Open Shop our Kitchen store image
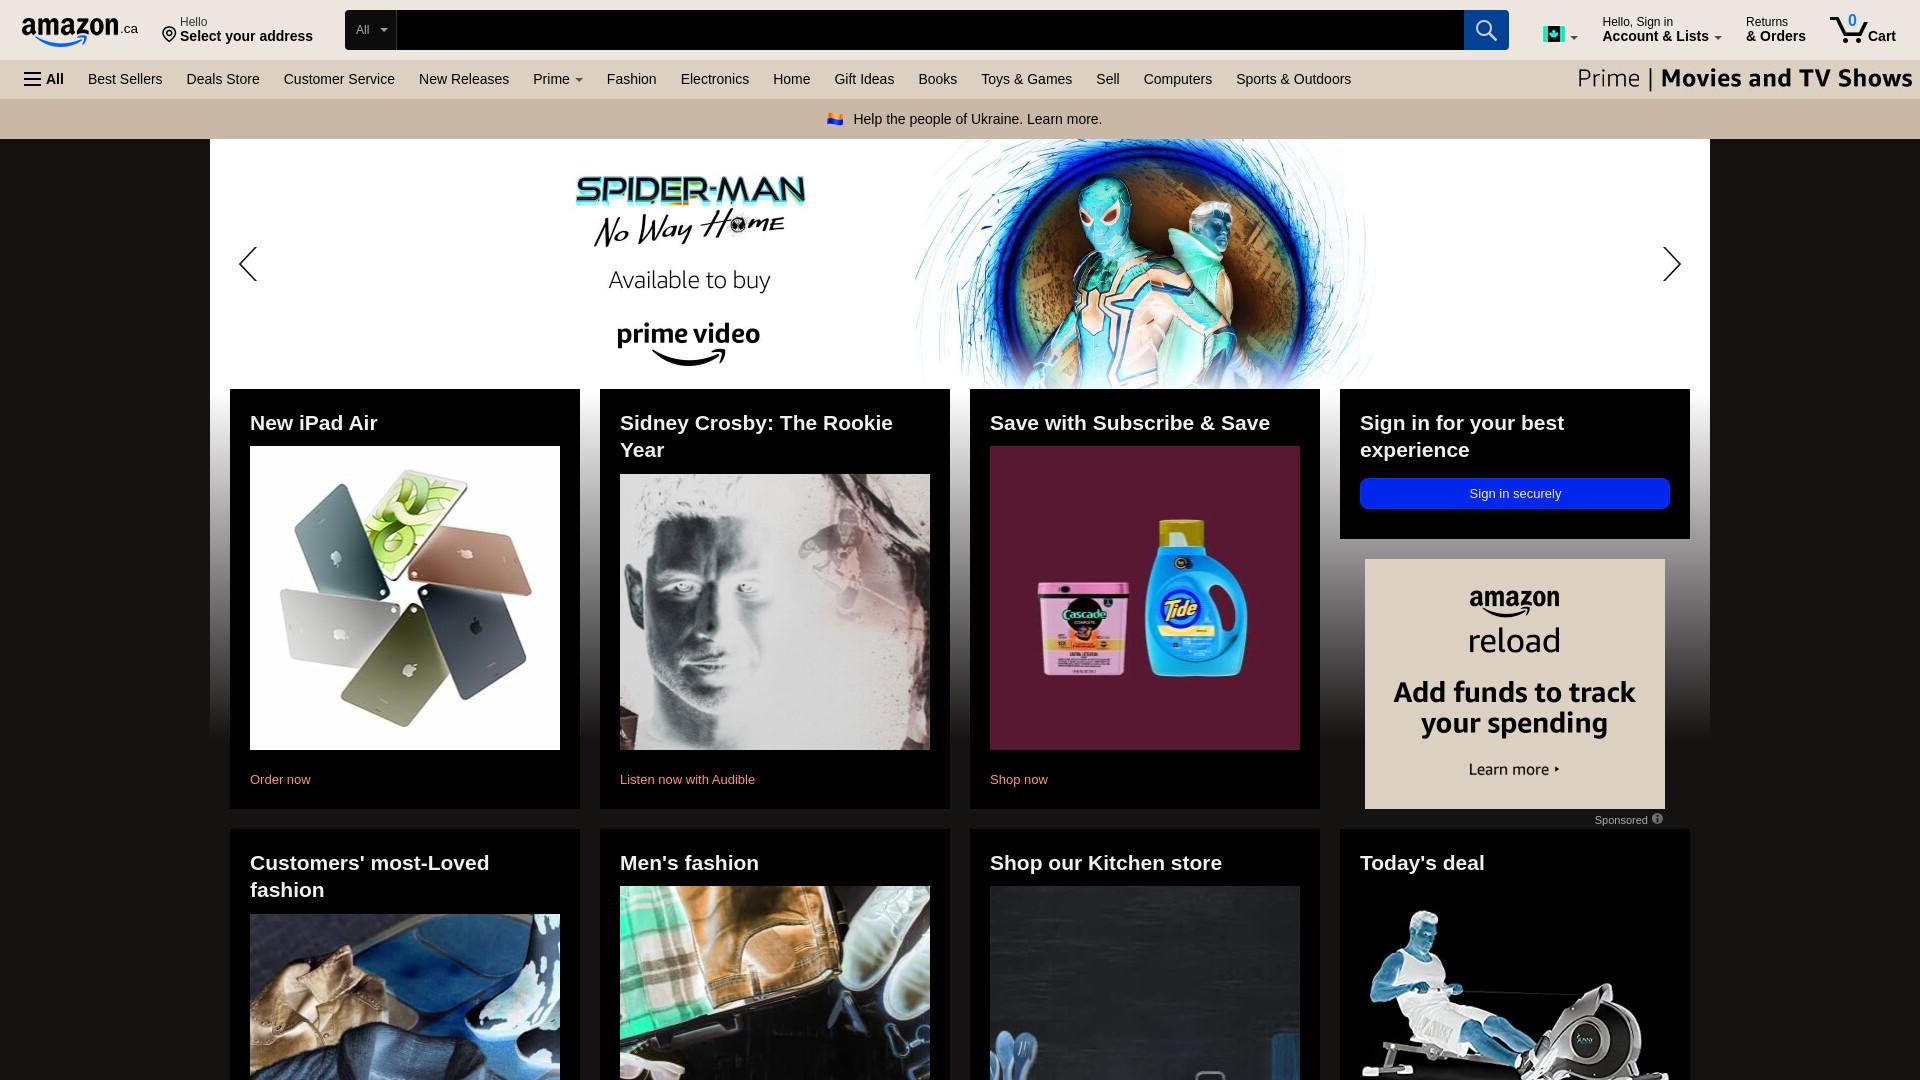The width and height of the screenshot is (1920, 1080). pyautogui.click(x=1145, y=983)
